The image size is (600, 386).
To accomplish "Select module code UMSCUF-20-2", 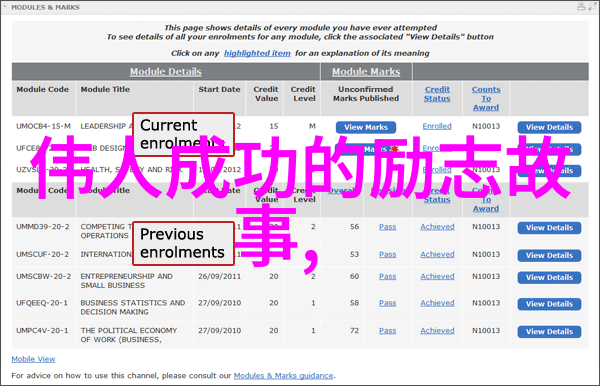I will (x=42, y=254).
